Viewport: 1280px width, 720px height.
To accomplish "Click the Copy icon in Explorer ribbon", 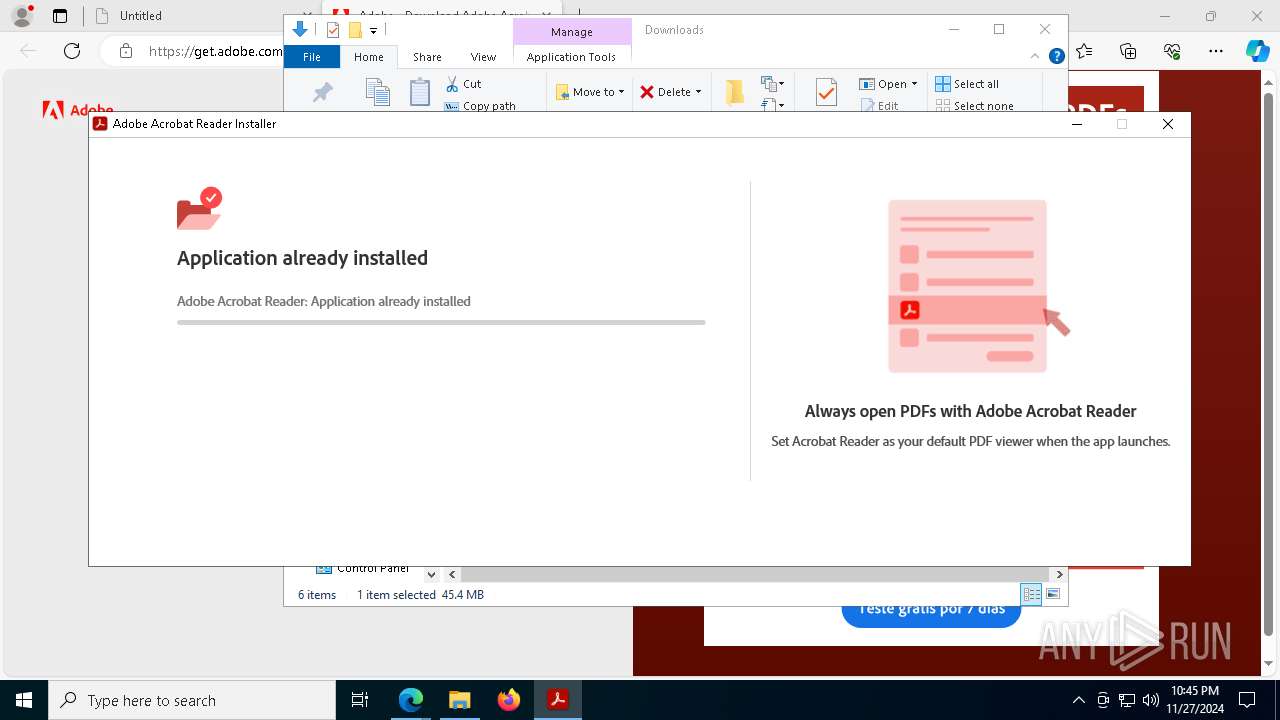I will 377,92.
